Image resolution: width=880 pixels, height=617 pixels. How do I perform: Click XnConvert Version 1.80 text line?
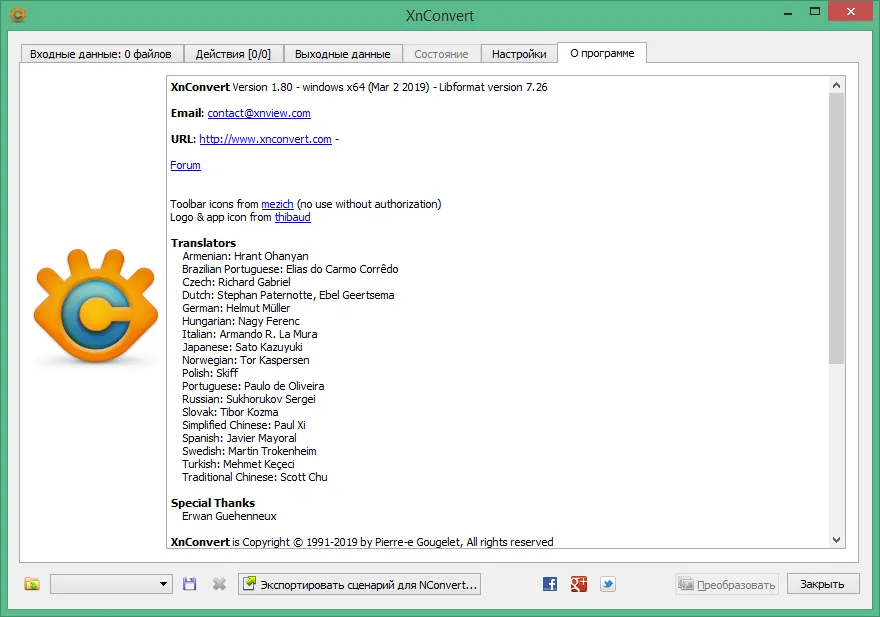[359, 87]
